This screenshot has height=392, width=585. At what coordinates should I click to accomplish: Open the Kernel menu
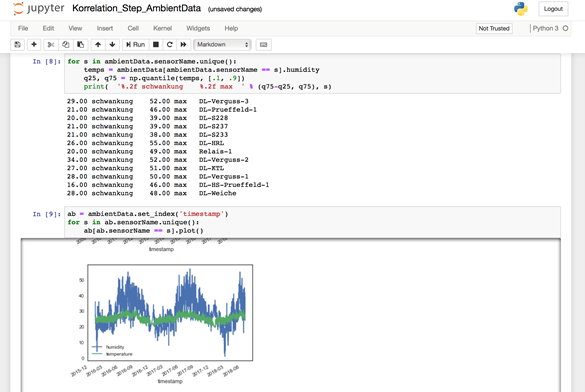click(x=162, y=28)
